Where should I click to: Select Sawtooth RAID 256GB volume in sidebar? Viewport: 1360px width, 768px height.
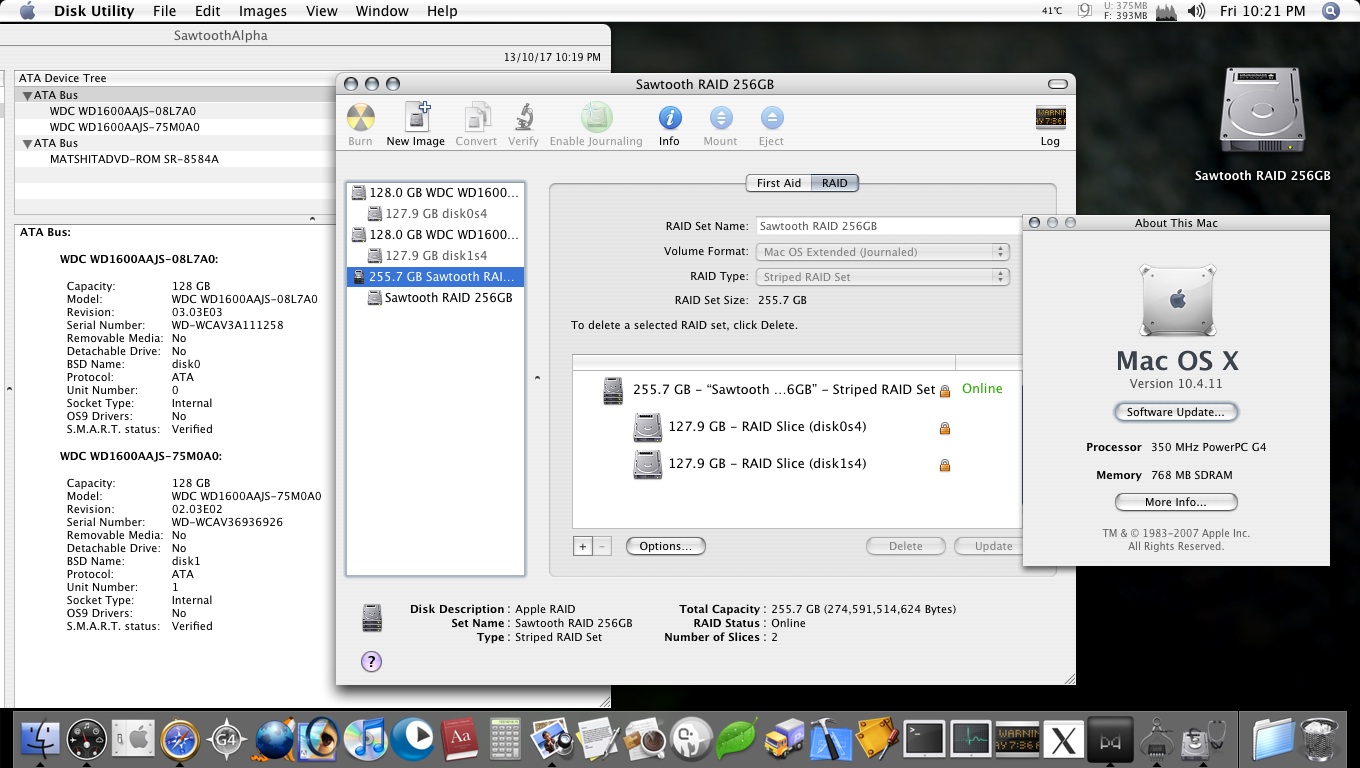click(435, 297)
